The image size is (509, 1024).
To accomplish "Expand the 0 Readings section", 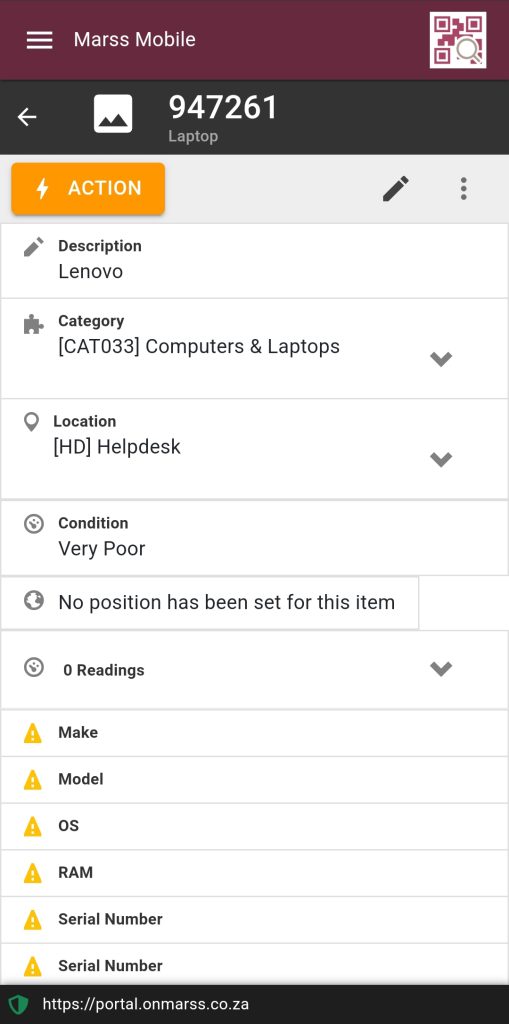I will (254, 670).
